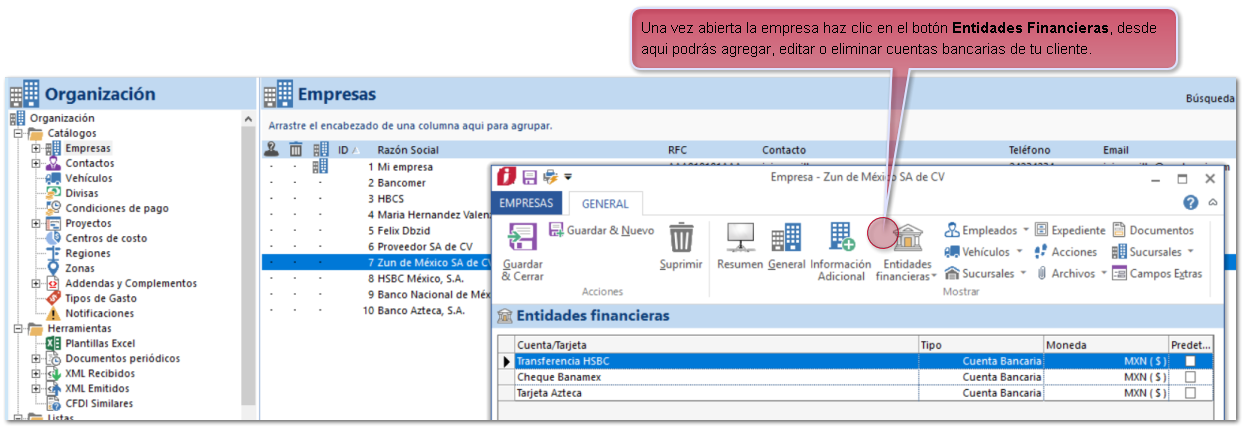
Task: Click quick access print-save icon
Action: click(550, 177)
